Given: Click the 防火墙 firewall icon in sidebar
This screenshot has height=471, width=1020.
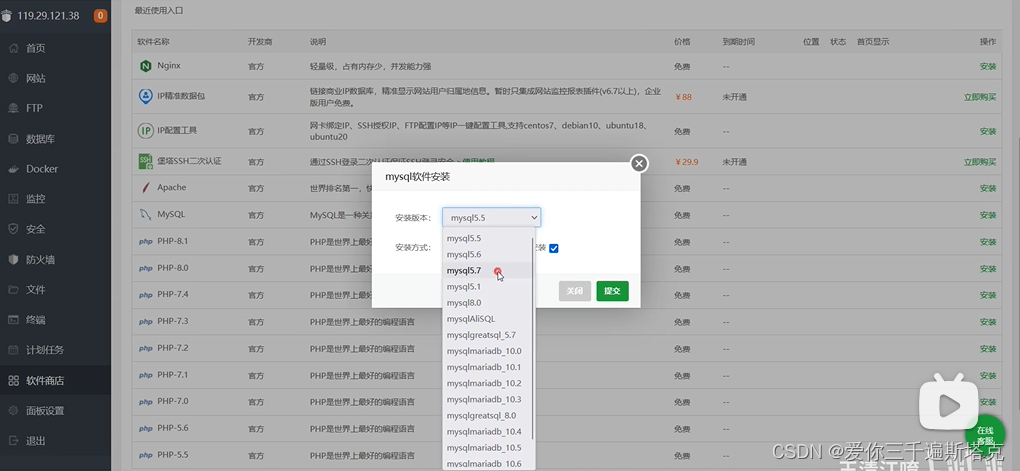Looking at the screenshot, I should pos(13,260).
